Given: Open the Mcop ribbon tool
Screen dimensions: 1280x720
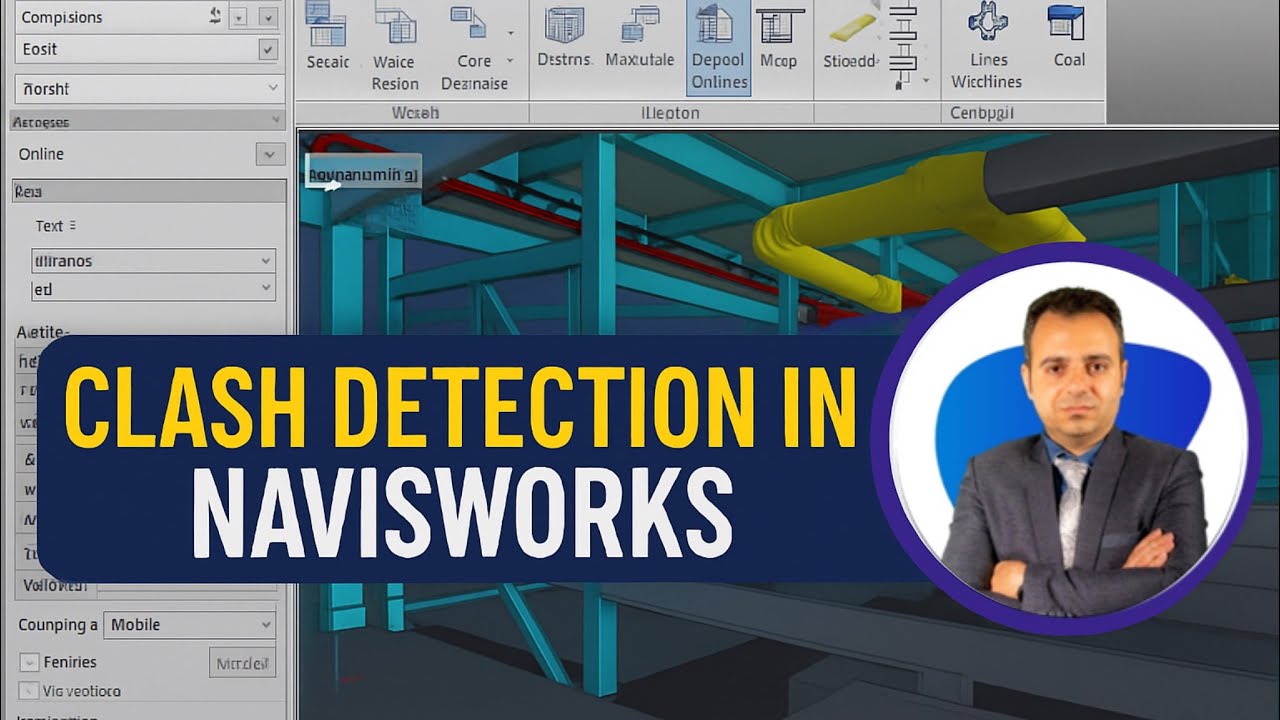Looking at the screenshot, I should tap(779, 38).
